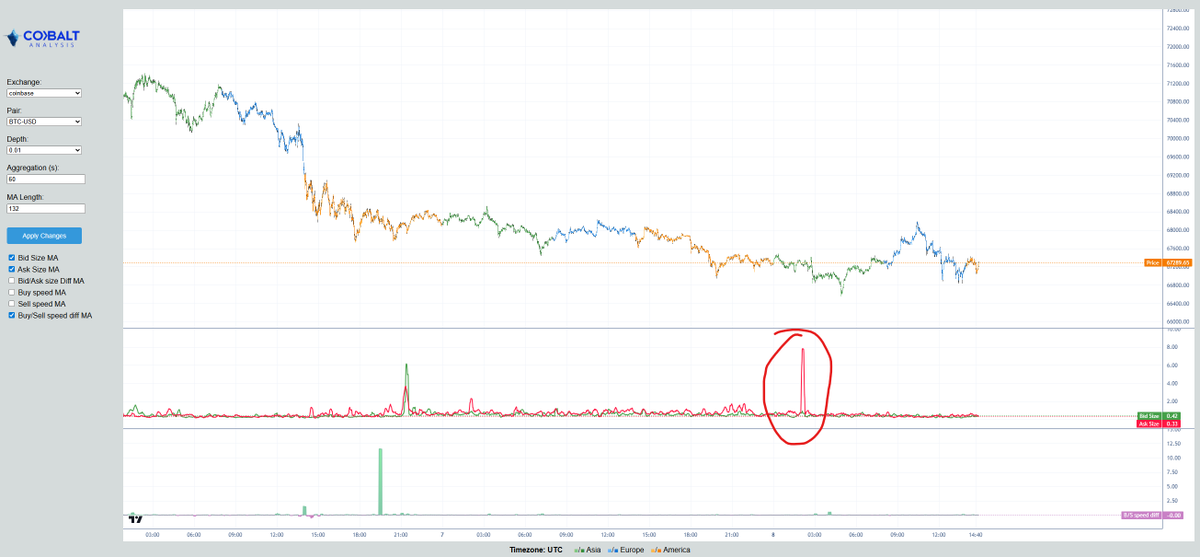Open the Exchange dropdown showing coinbase
The height and width of the screenshot is (557, 1200).
(x=44, y=93)
